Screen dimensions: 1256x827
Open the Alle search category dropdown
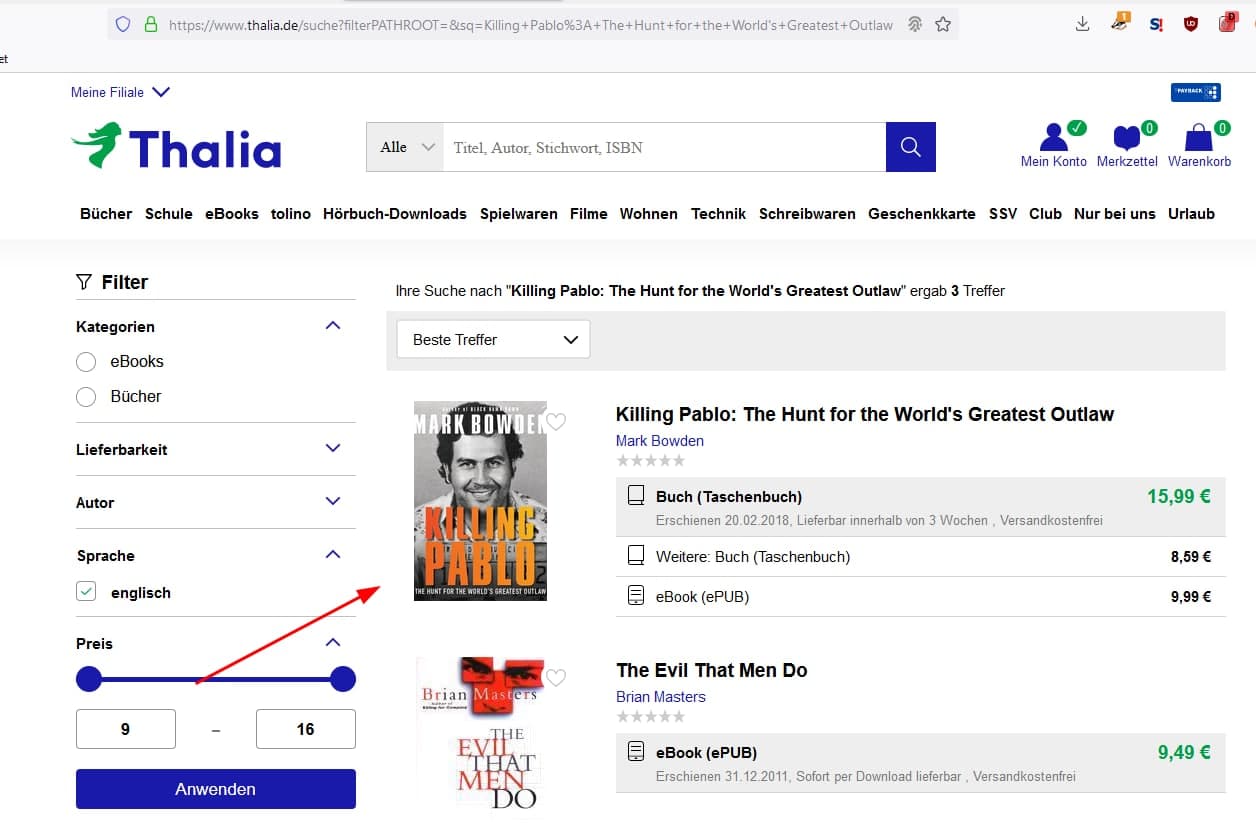(405, 147)
